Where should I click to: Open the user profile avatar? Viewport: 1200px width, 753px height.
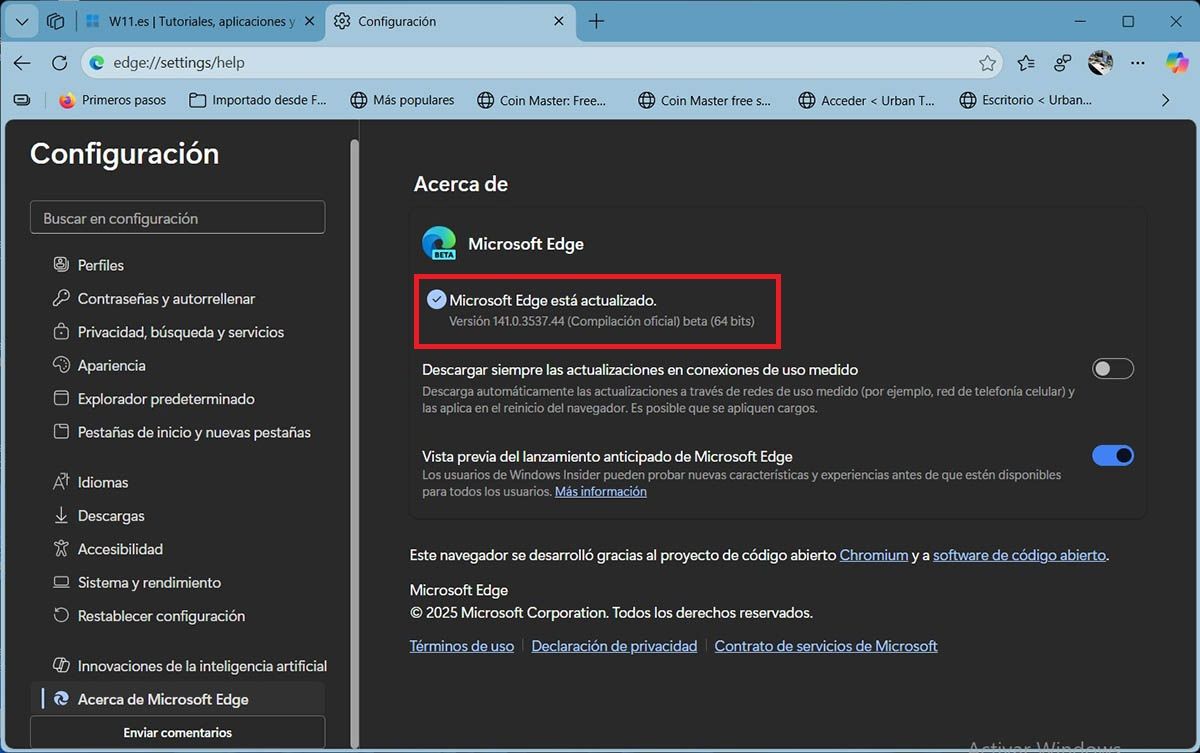click(1100, 63)
